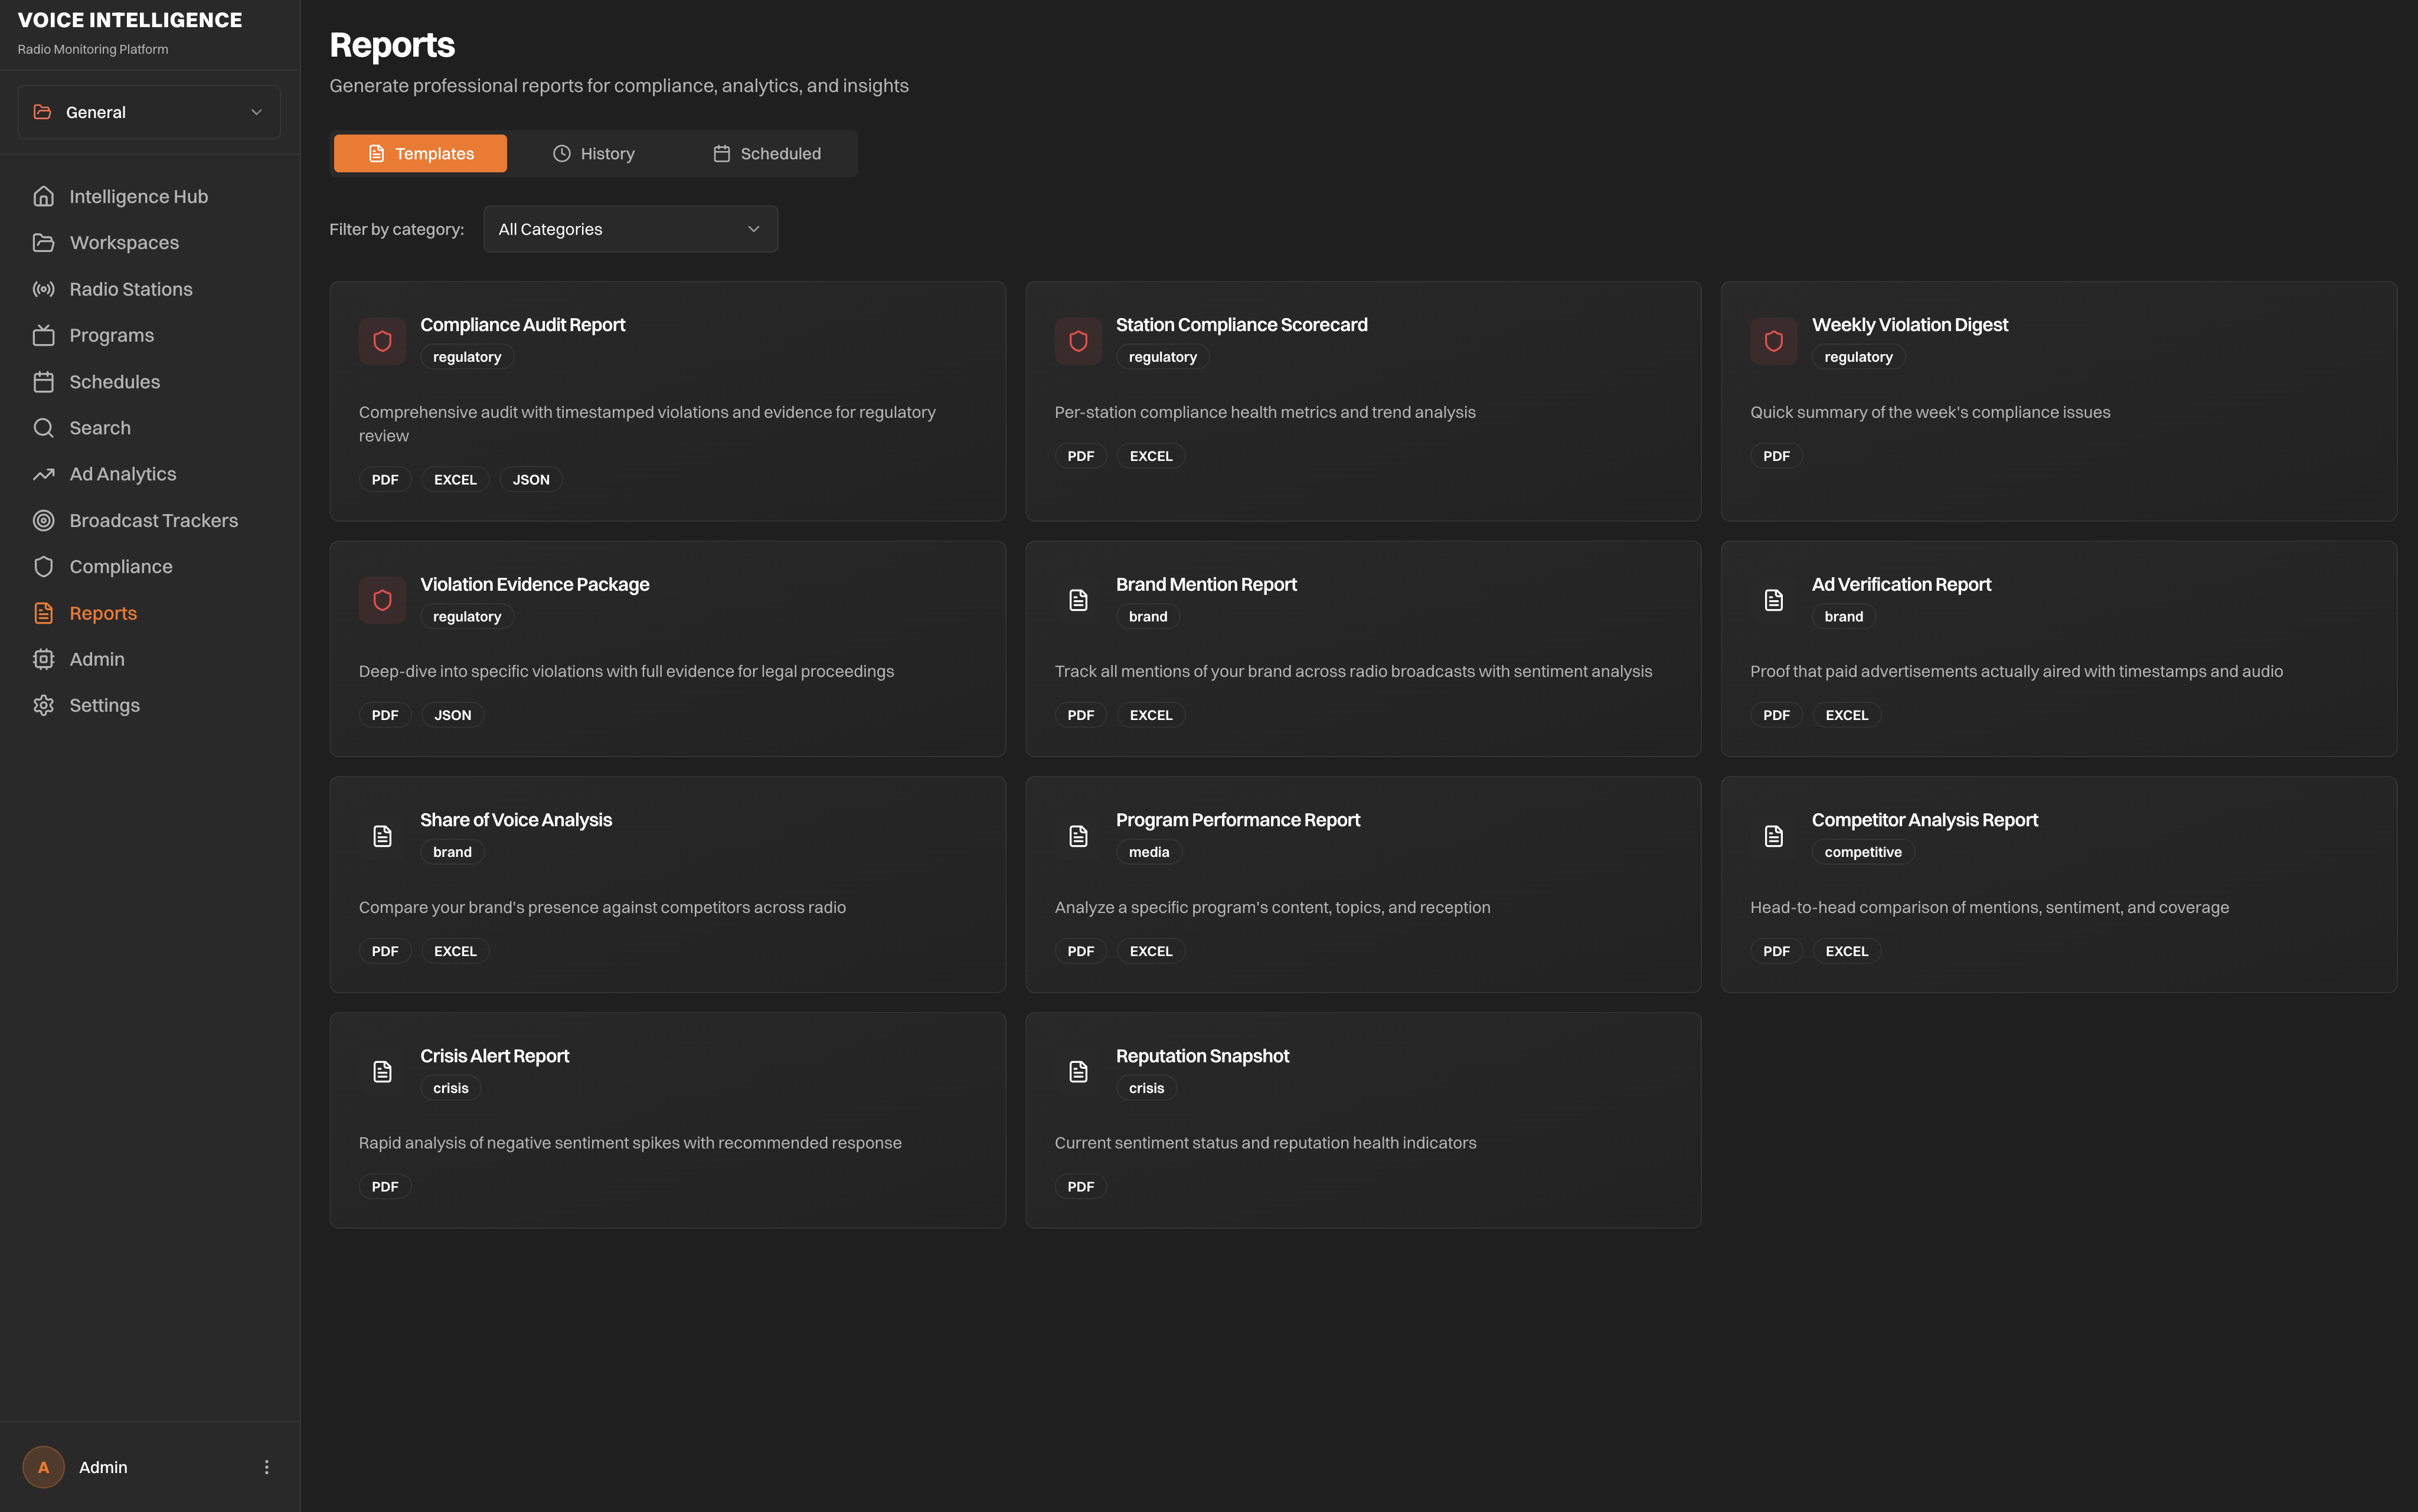Screen dimensions: 2418x1512
Task: Open the Settings gear icon
Action: tap(44, 705)
